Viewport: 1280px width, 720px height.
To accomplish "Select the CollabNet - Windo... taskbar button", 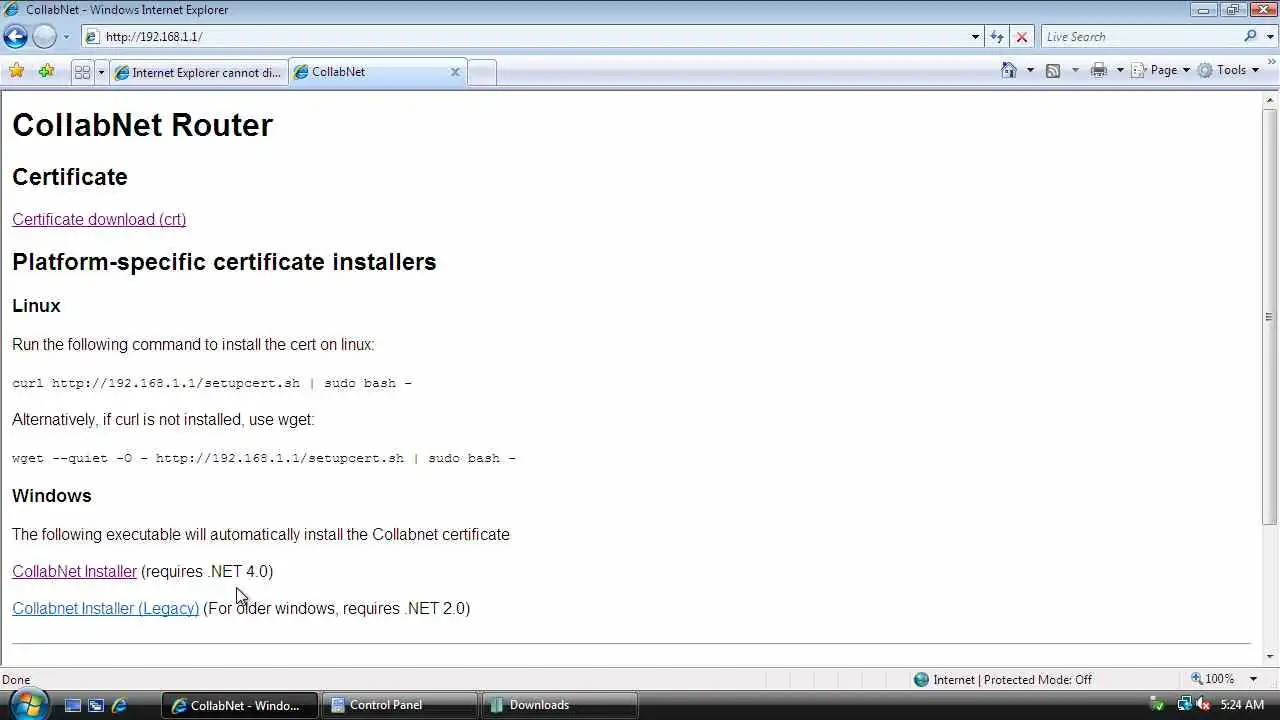I will coord(240,705).
